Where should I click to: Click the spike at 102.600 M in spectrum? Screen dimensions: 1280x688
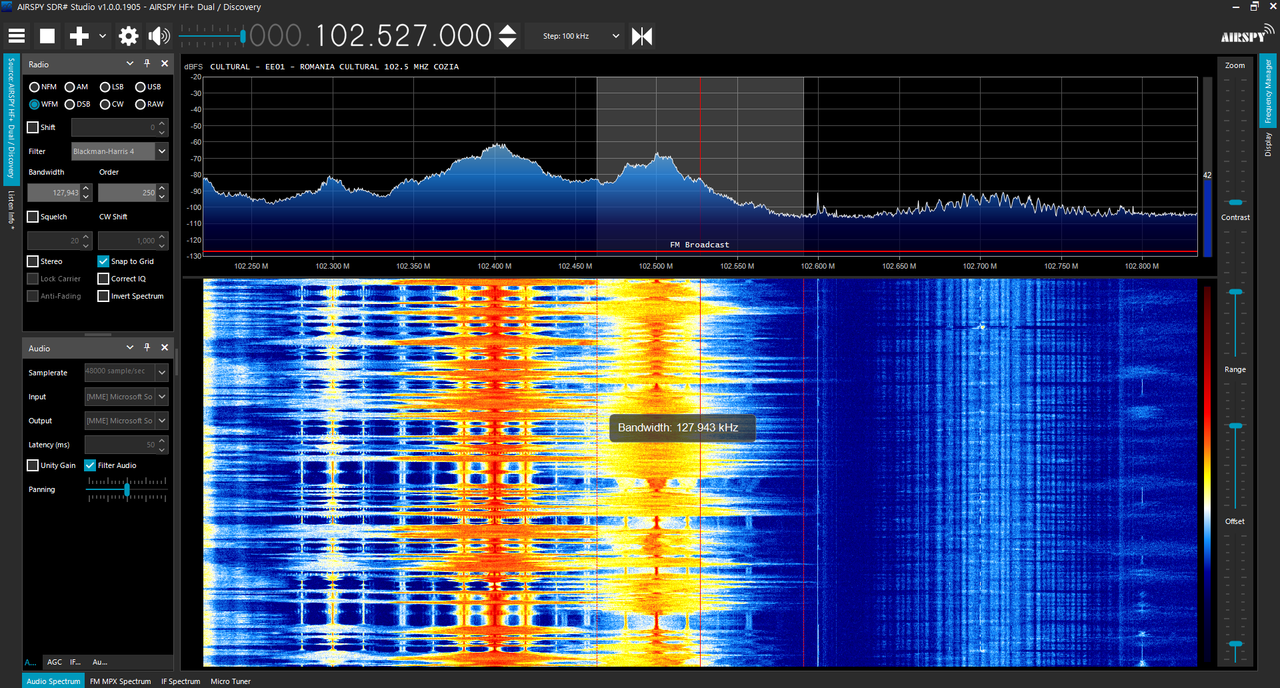pos(818,203)
